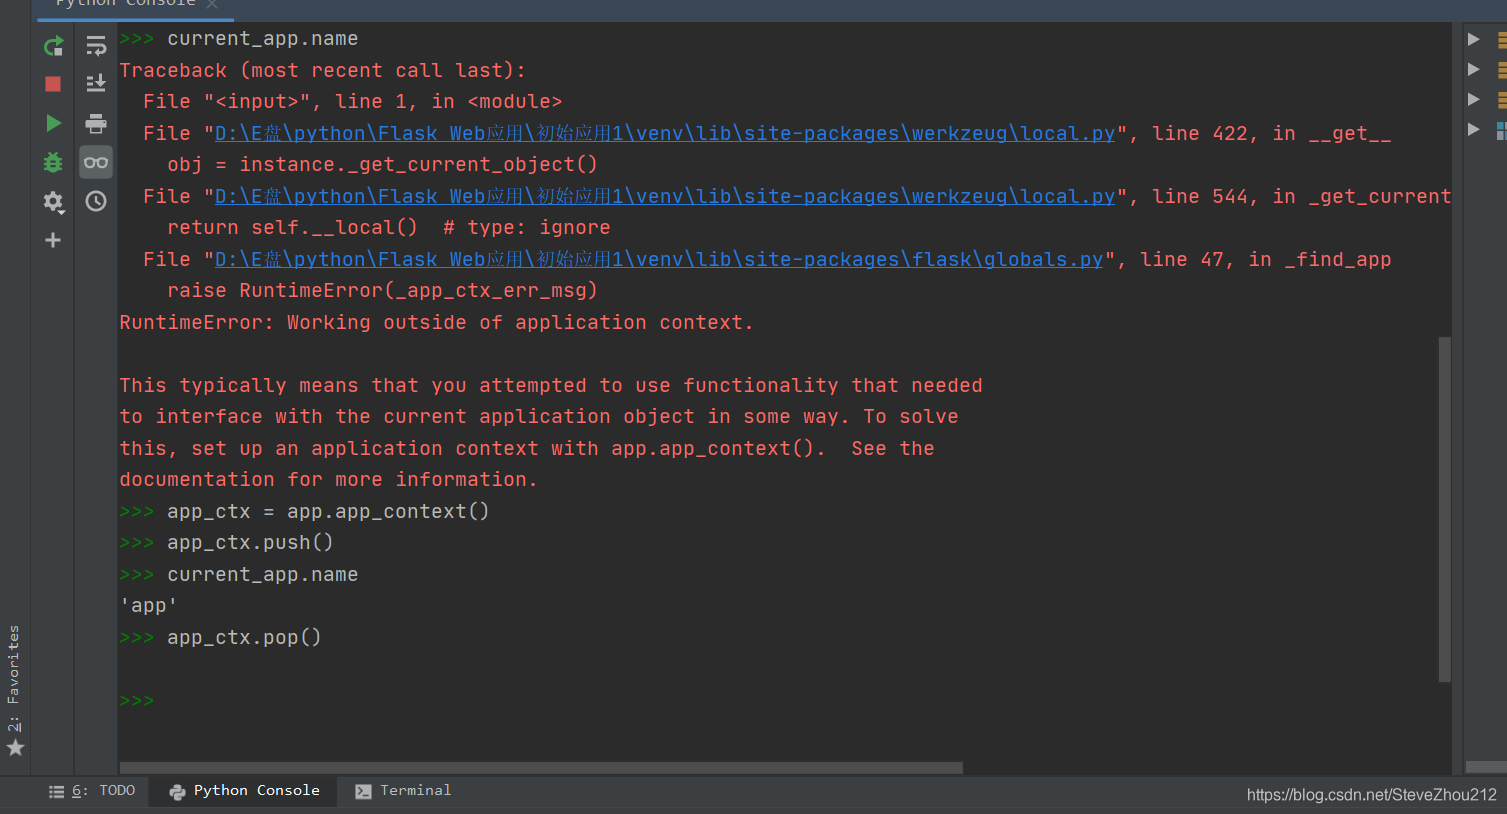Add new console with plus icon
Screen dimensions: 1507x814
point(53,240)
